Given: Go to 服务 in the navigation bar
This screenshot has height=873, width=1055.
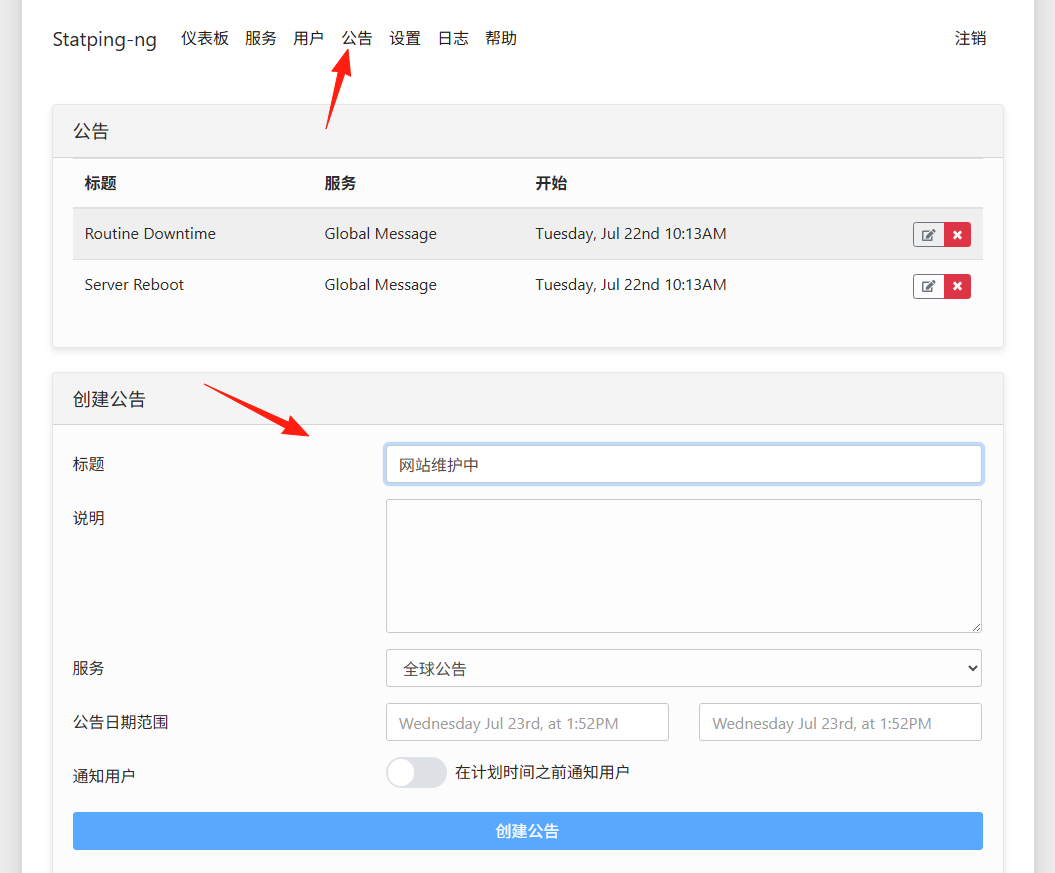Looking at the screenshot, I should tap(260, 38).
